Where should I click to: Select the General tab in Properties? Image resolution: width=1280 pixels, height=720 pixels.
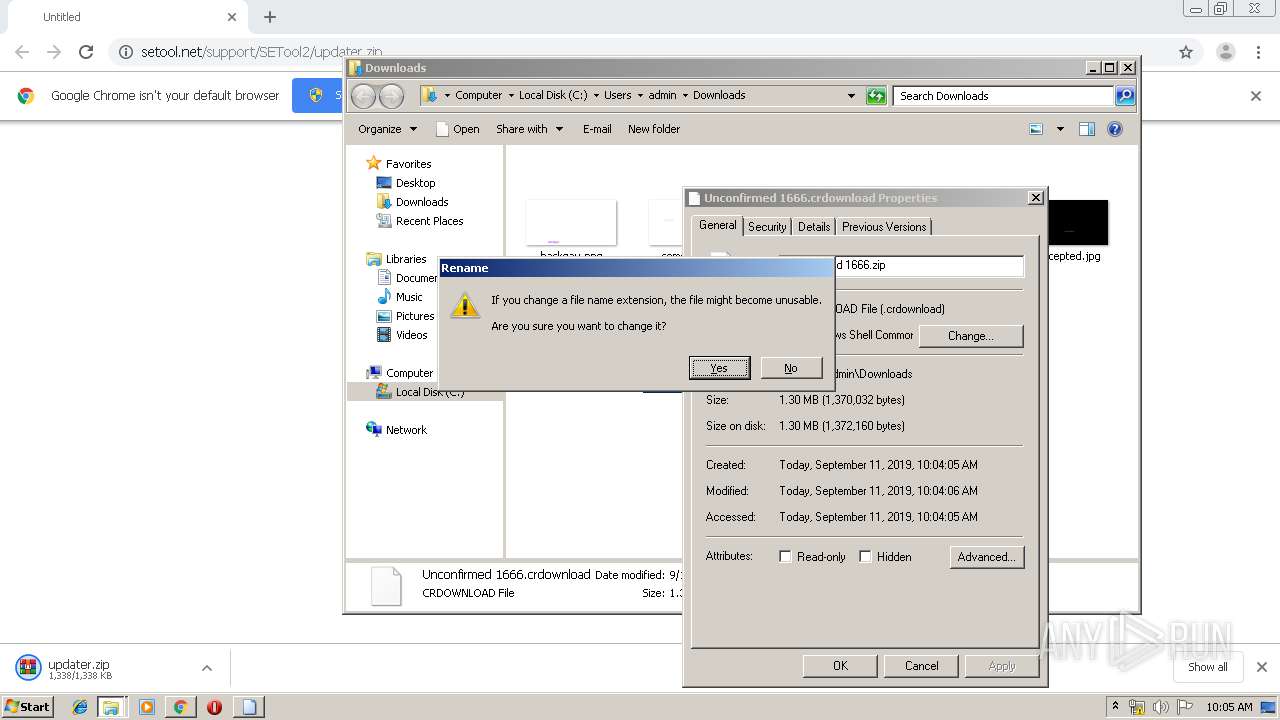[x=717, y=225]
